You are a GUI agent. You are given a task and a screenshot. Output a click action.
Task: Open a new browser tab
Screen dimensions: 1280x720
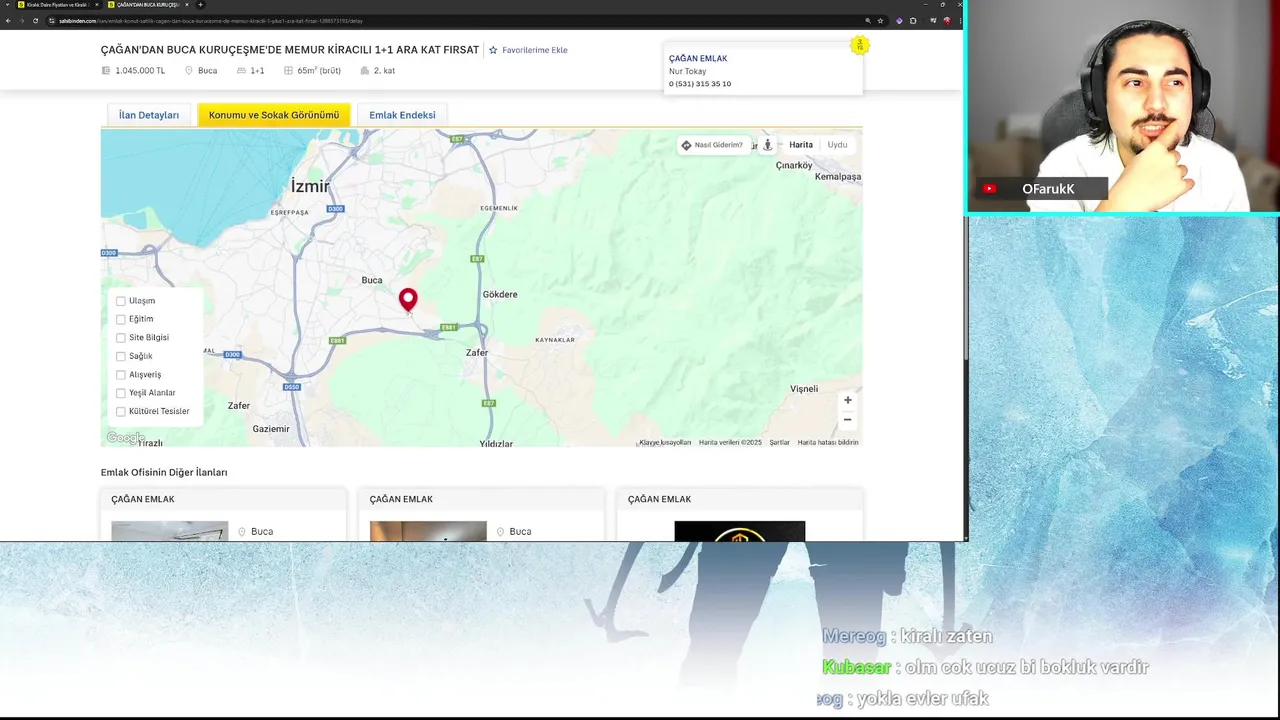point(200,5)
